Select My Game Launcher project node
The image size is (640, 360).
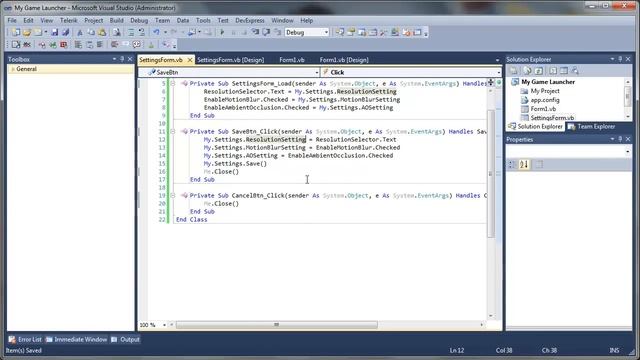[548, 82]
